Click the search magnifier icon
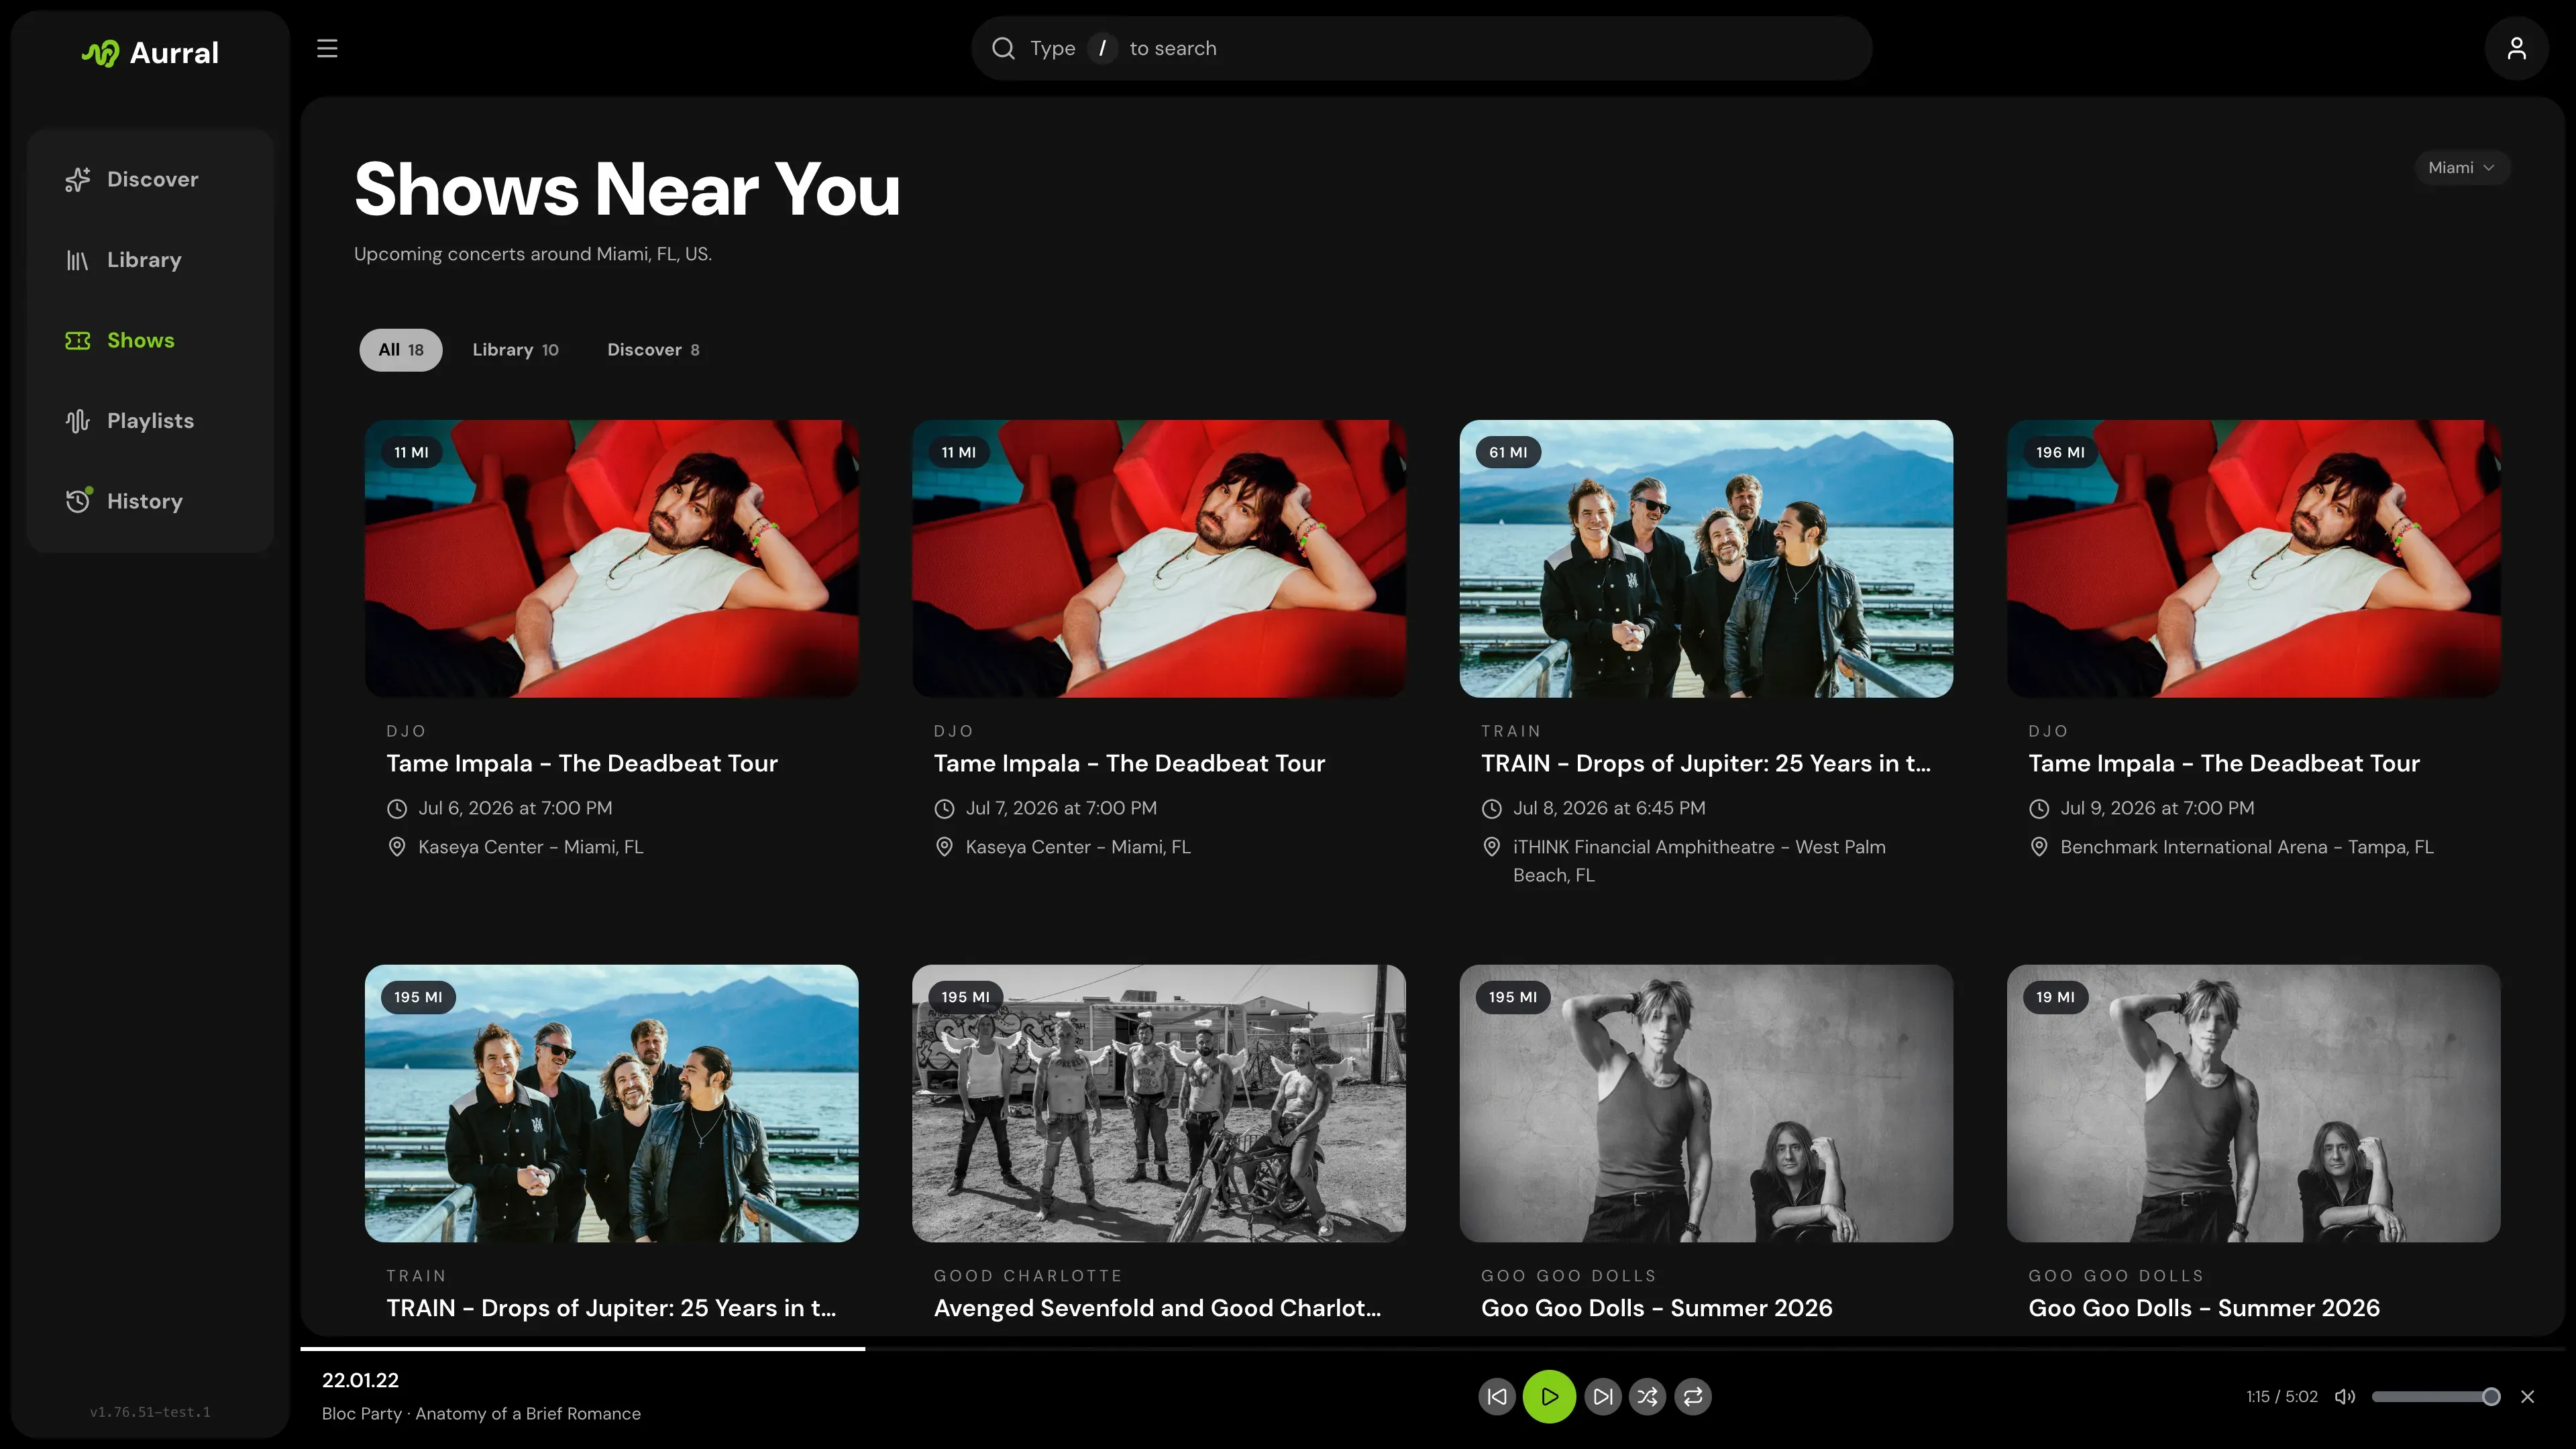The height and width of the screenshot is (1449, 2576). (1003, 48)
